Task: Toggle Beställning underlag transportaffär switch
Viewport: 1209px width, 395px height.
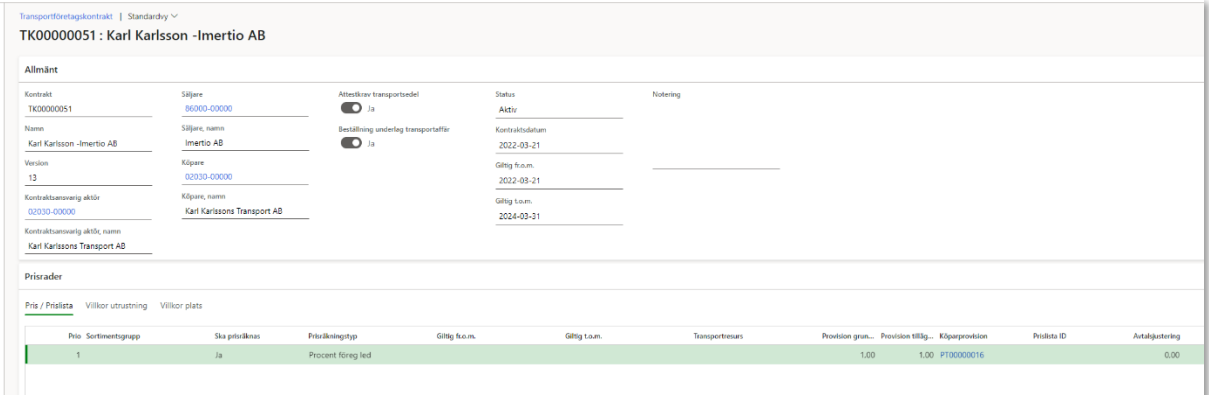Action: [350, 143]
